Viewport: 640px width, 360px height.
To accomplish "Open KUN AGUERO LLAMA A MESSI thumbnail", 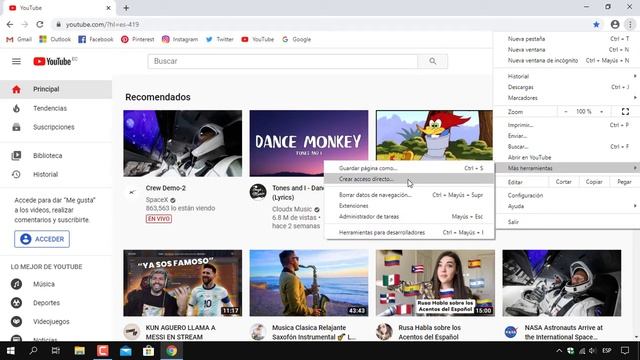I will tap(182, 283).
